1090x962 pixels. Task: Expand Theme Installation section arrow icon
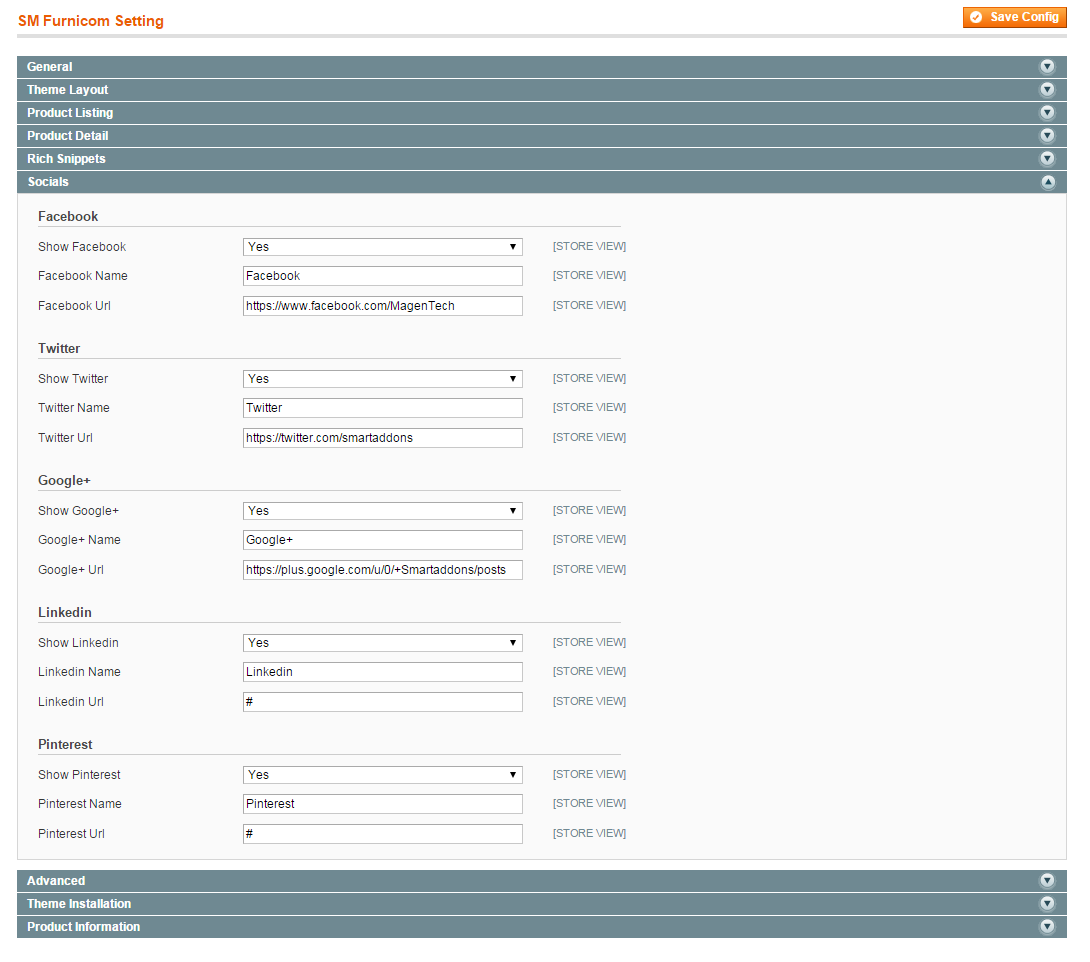pos(1047,904)
